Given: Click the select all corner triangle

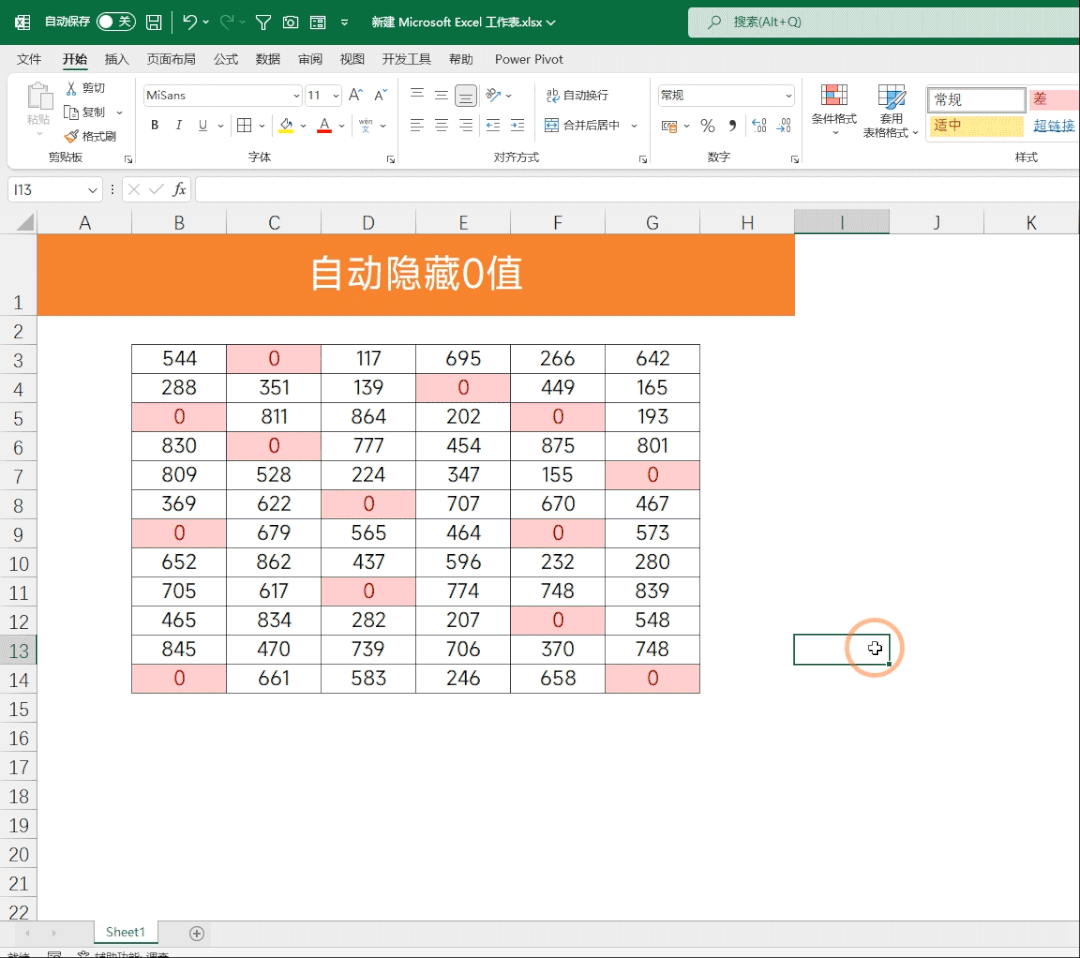Looking at the screenshot, I should 25,222.
